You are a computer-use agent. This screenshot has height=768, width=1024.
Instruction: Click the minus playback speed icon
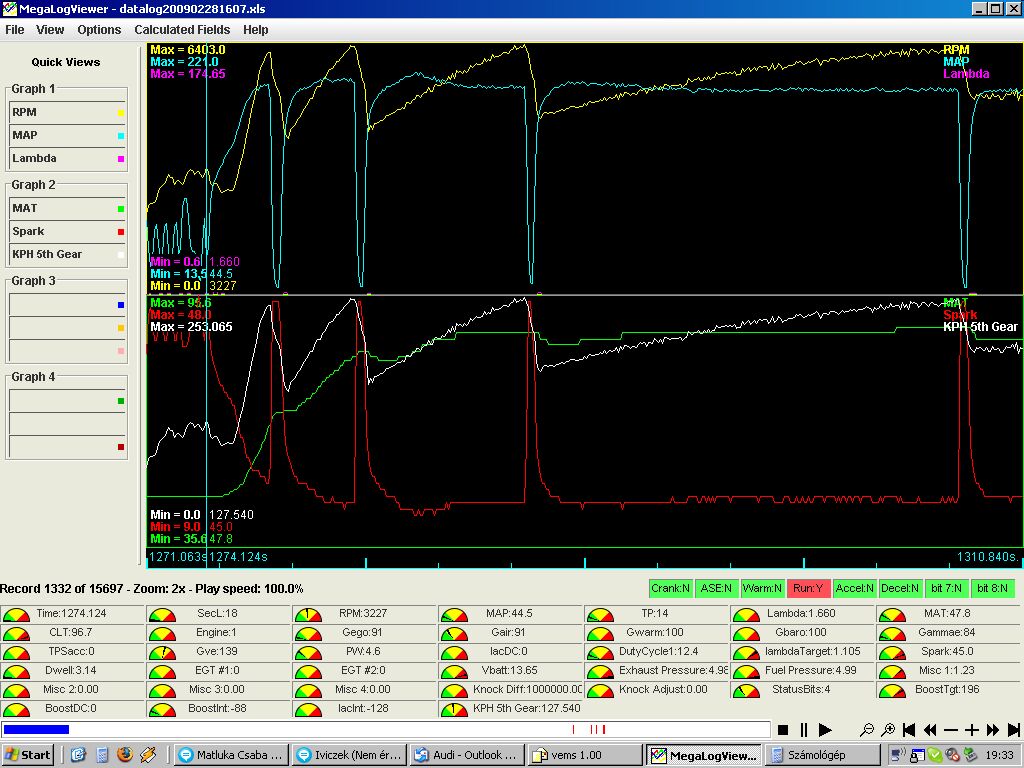click(x=951, y=731)
